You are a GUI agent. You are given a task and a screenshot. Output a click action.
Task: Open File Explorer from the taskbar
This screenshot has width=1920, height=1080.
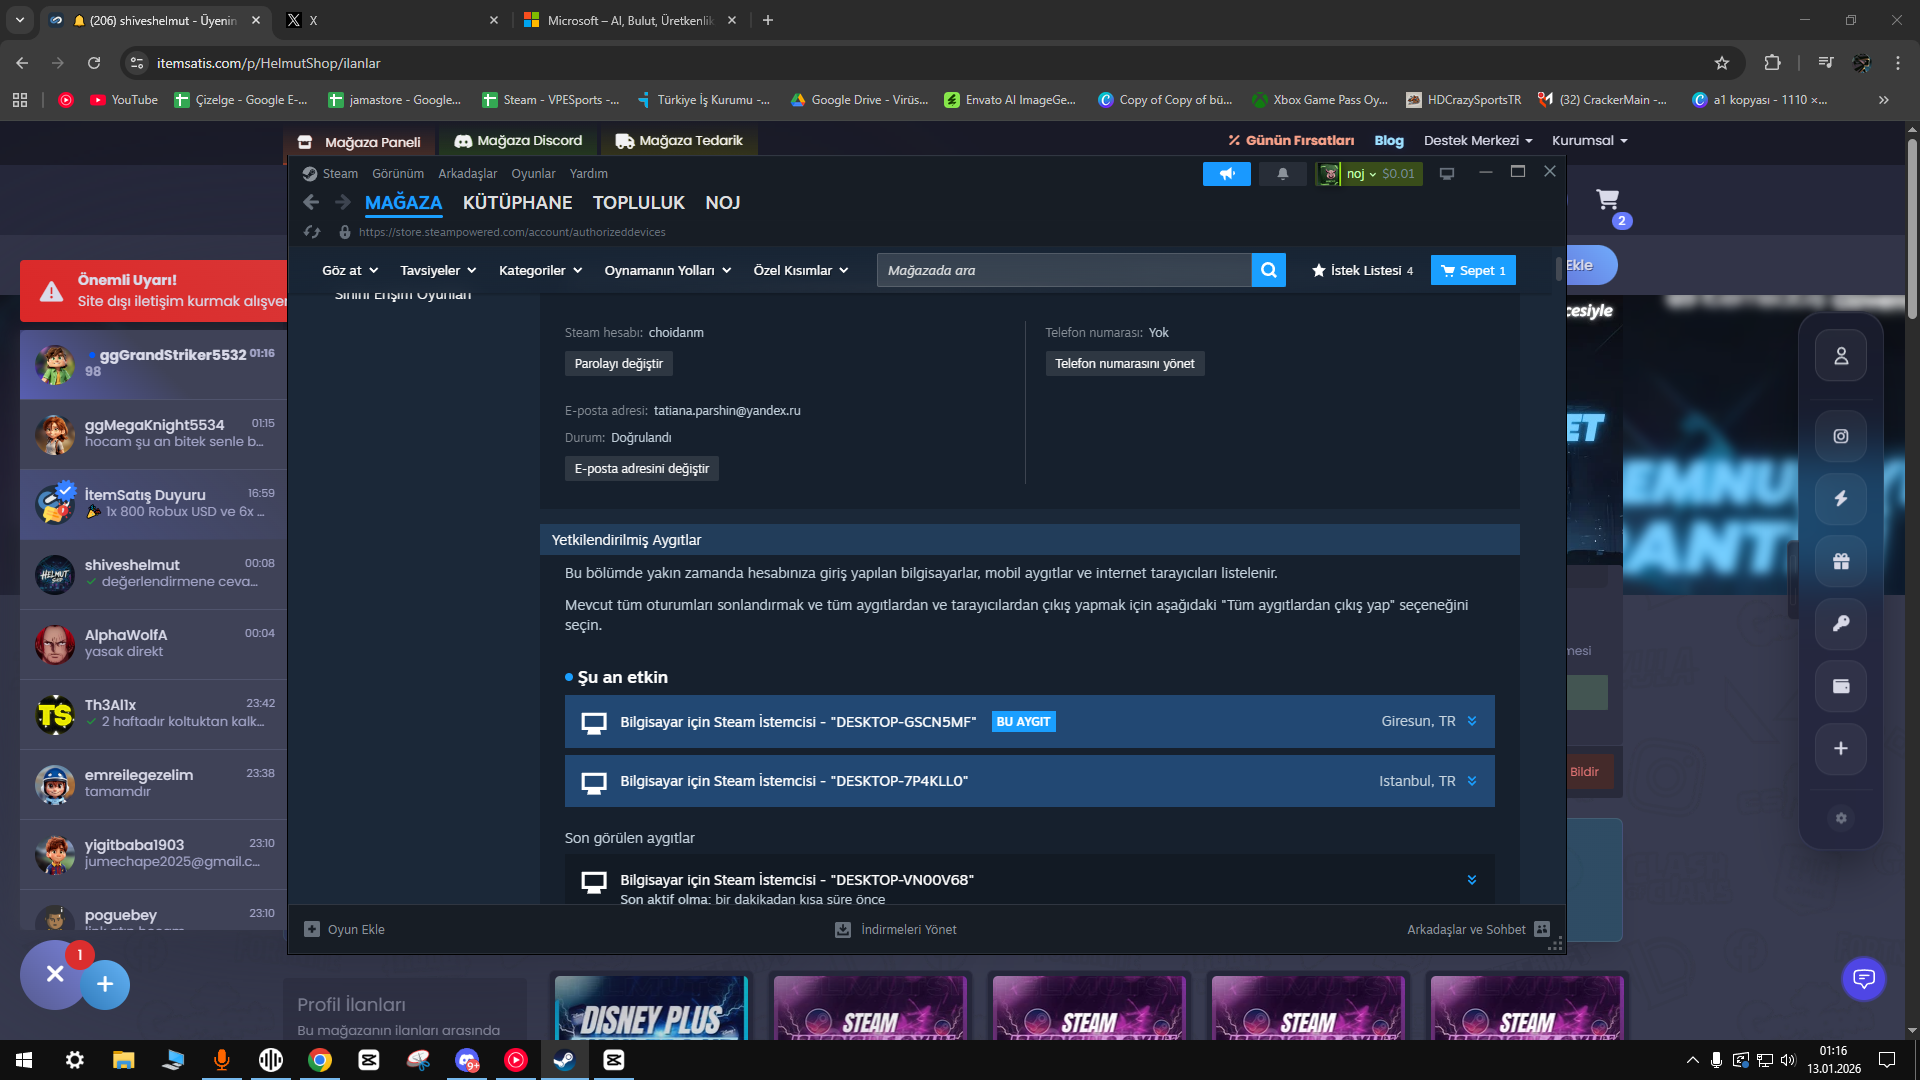pyautogui.click(x=123, y=1060)
